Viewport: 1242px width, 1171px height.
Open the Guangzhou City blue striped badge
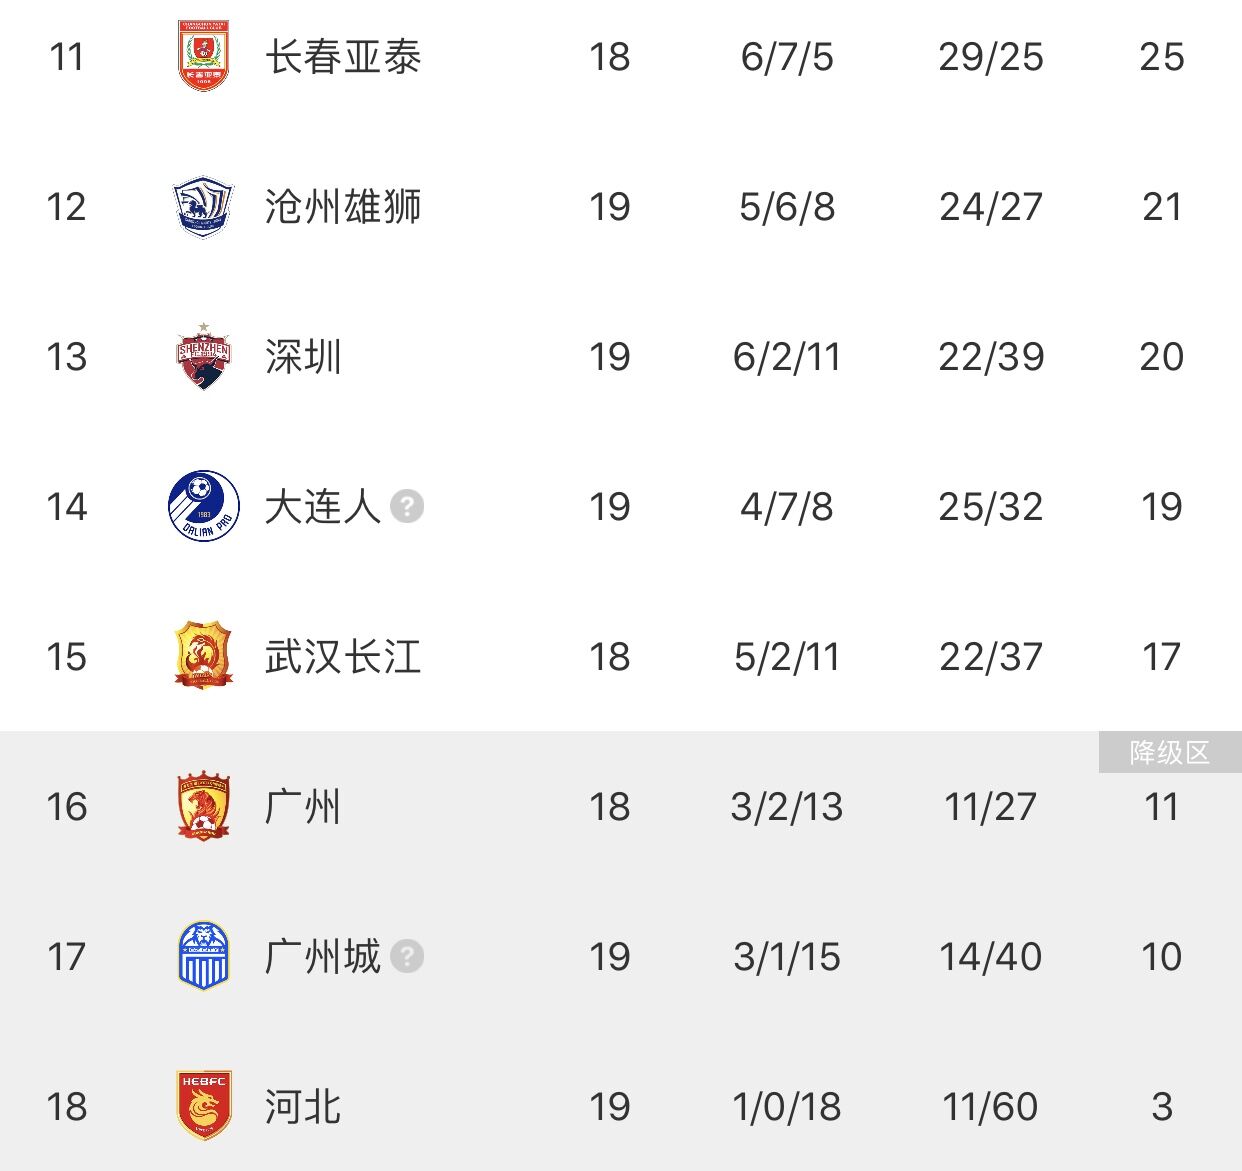(x=203, y=956)
